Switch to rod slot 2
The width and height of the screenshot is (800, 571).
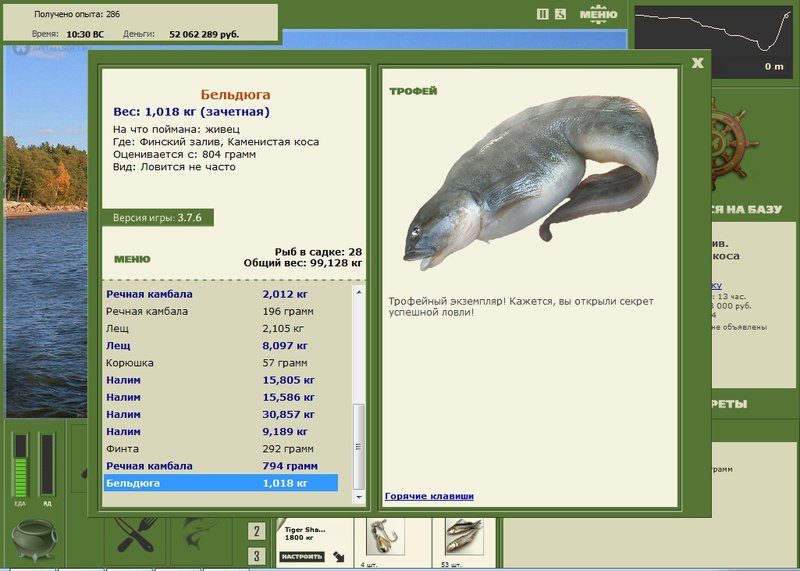(257, 531)
